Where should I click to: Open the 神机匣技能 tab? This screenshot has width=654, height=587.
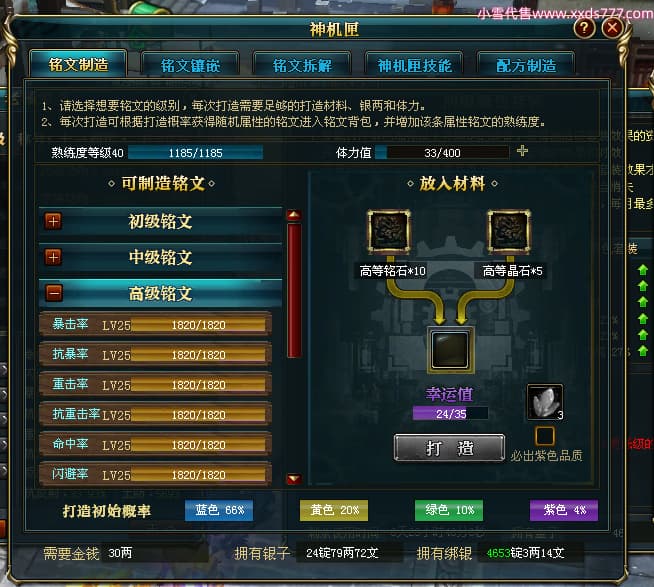(414, 65)
